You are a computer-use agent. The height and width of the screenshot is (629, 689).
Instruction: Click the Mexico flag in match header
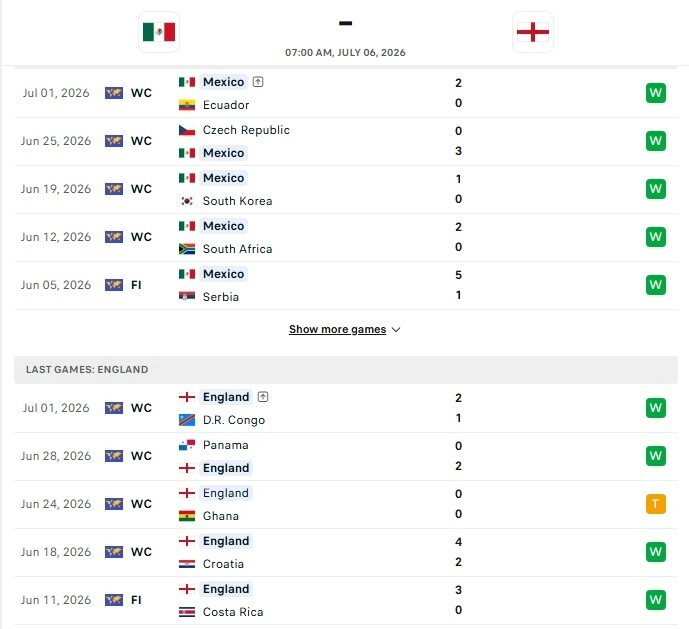pyautogui.click(x=159, y=32)
